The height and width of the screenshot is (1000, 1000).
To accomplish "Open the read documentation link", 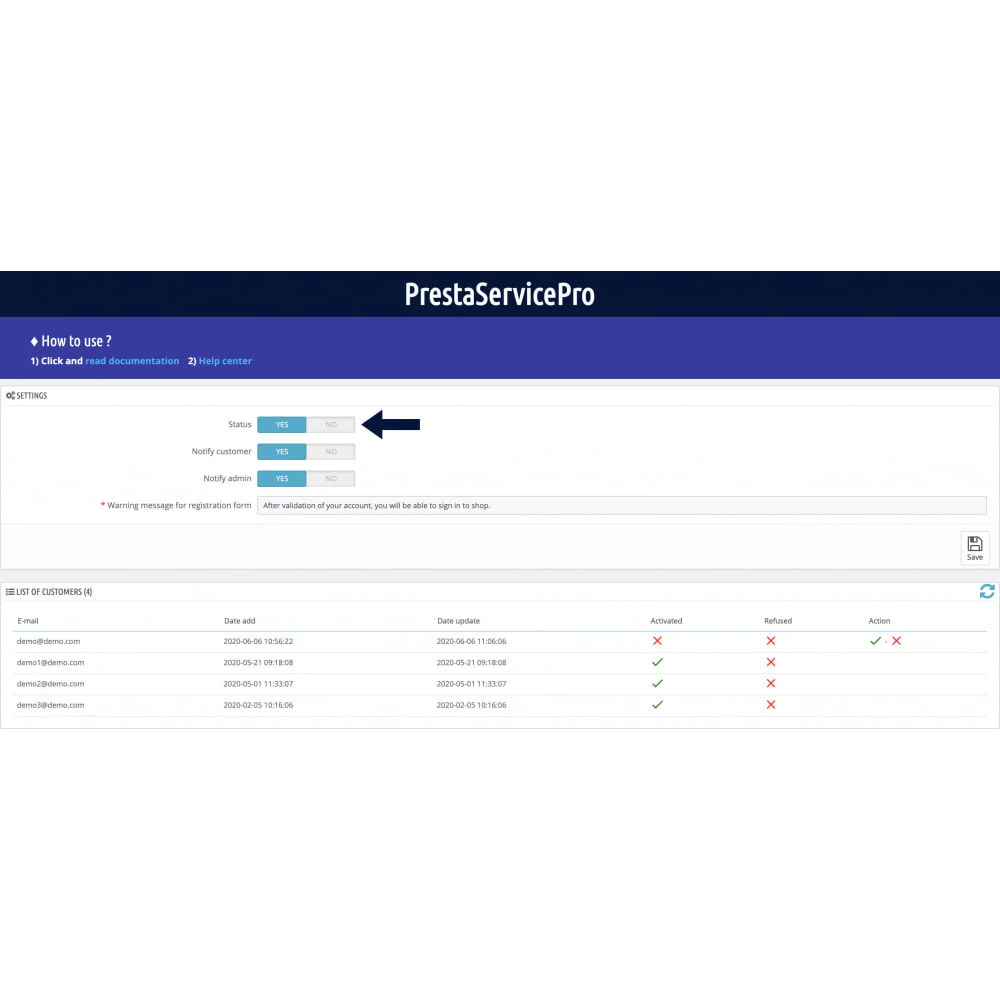I will [x=132, y=361].
